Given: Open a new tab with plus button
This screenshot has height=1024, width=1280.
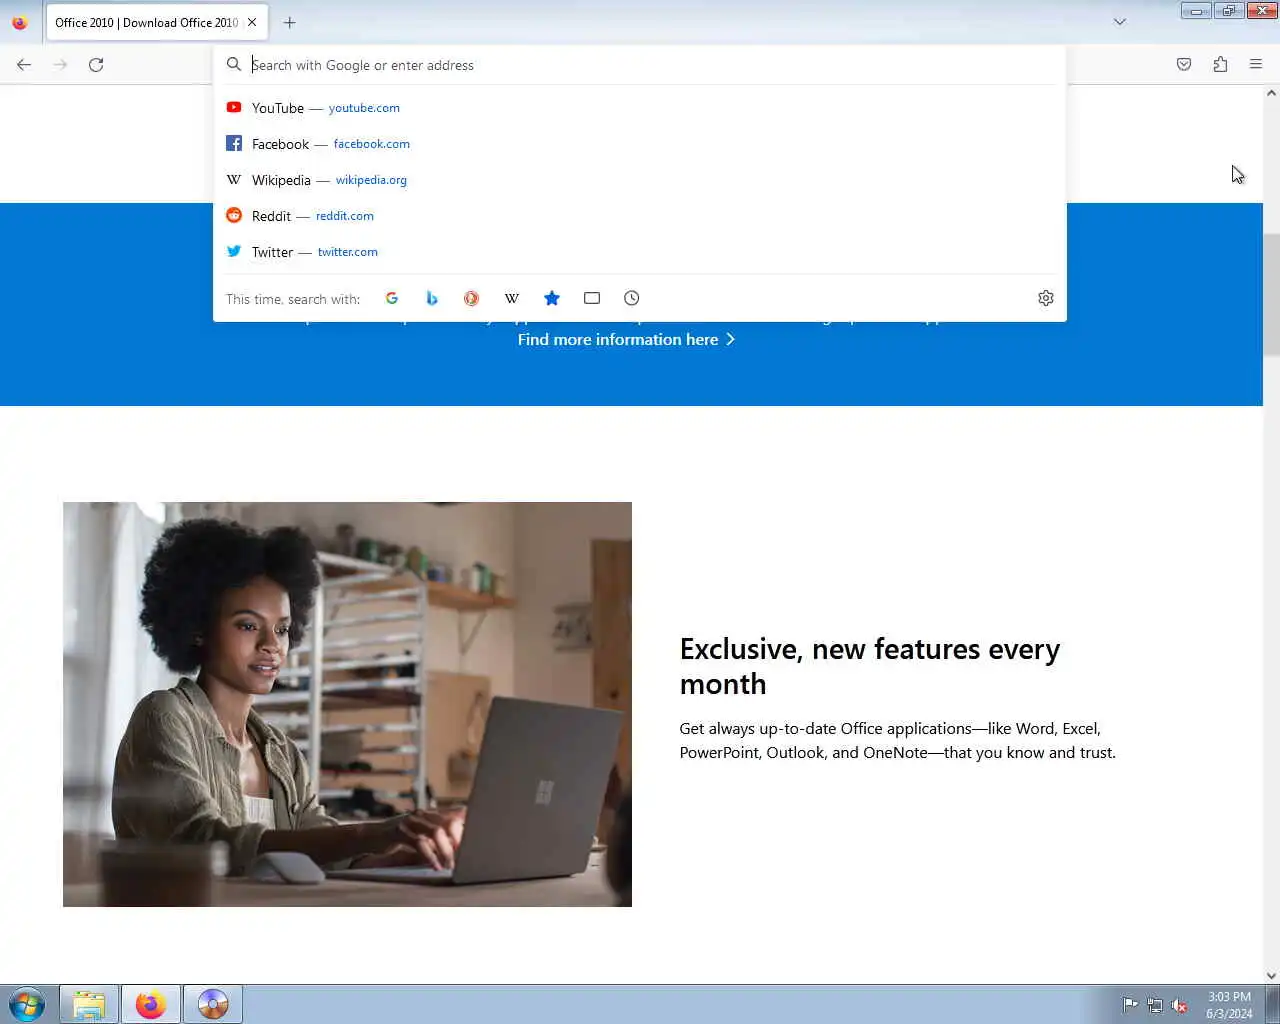Looking at the screenshot, I should coord(289,22).
